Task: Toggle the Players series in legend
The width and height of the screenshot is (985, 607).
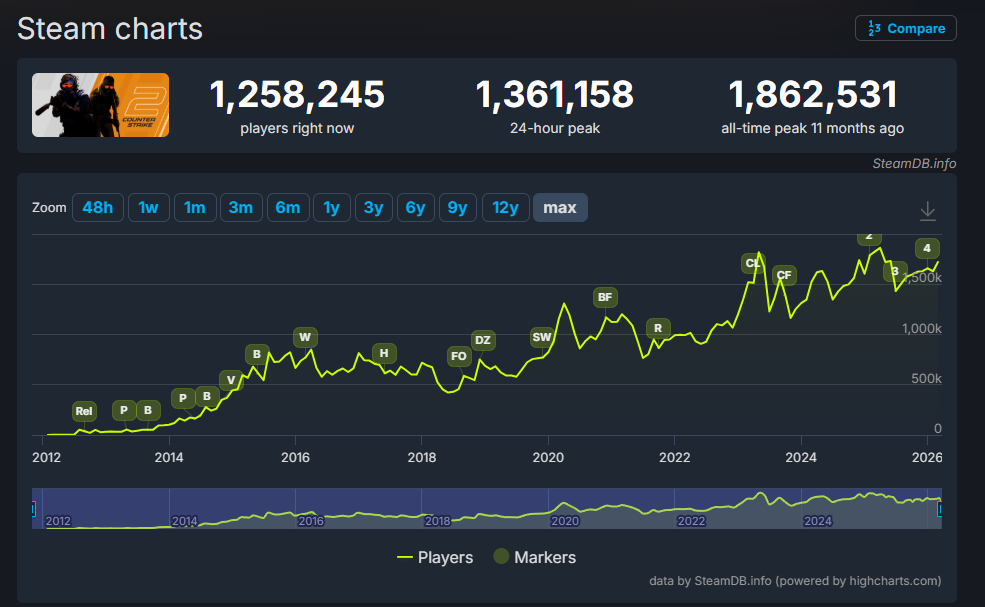Action: [x=435, y=557]
